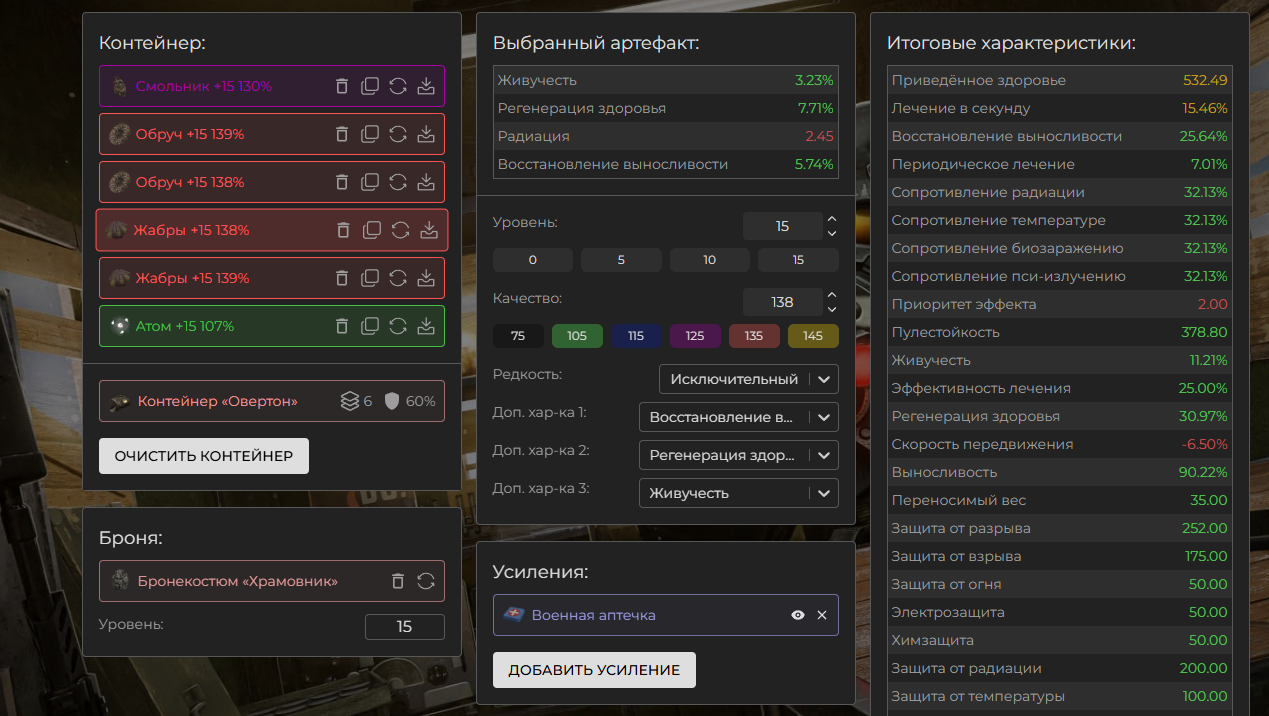Focus the Броня Уровень input showing 15
The height and width of the screenshot is (716, 1269).
pos(405,627)
